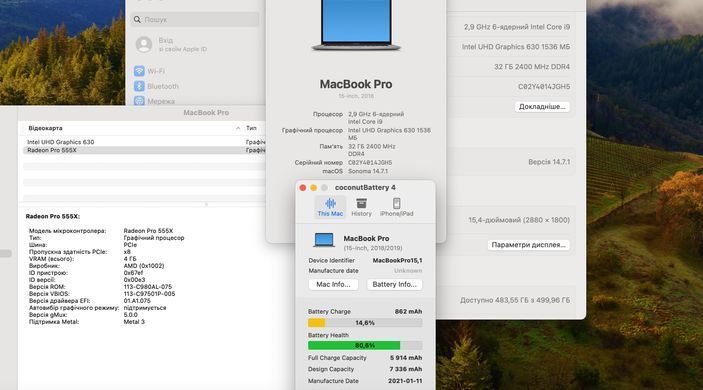The height and width of the screenshot is (390, 703).
Task: Click the sort arrow in Відеокарта header
Action: pos(238,128)
